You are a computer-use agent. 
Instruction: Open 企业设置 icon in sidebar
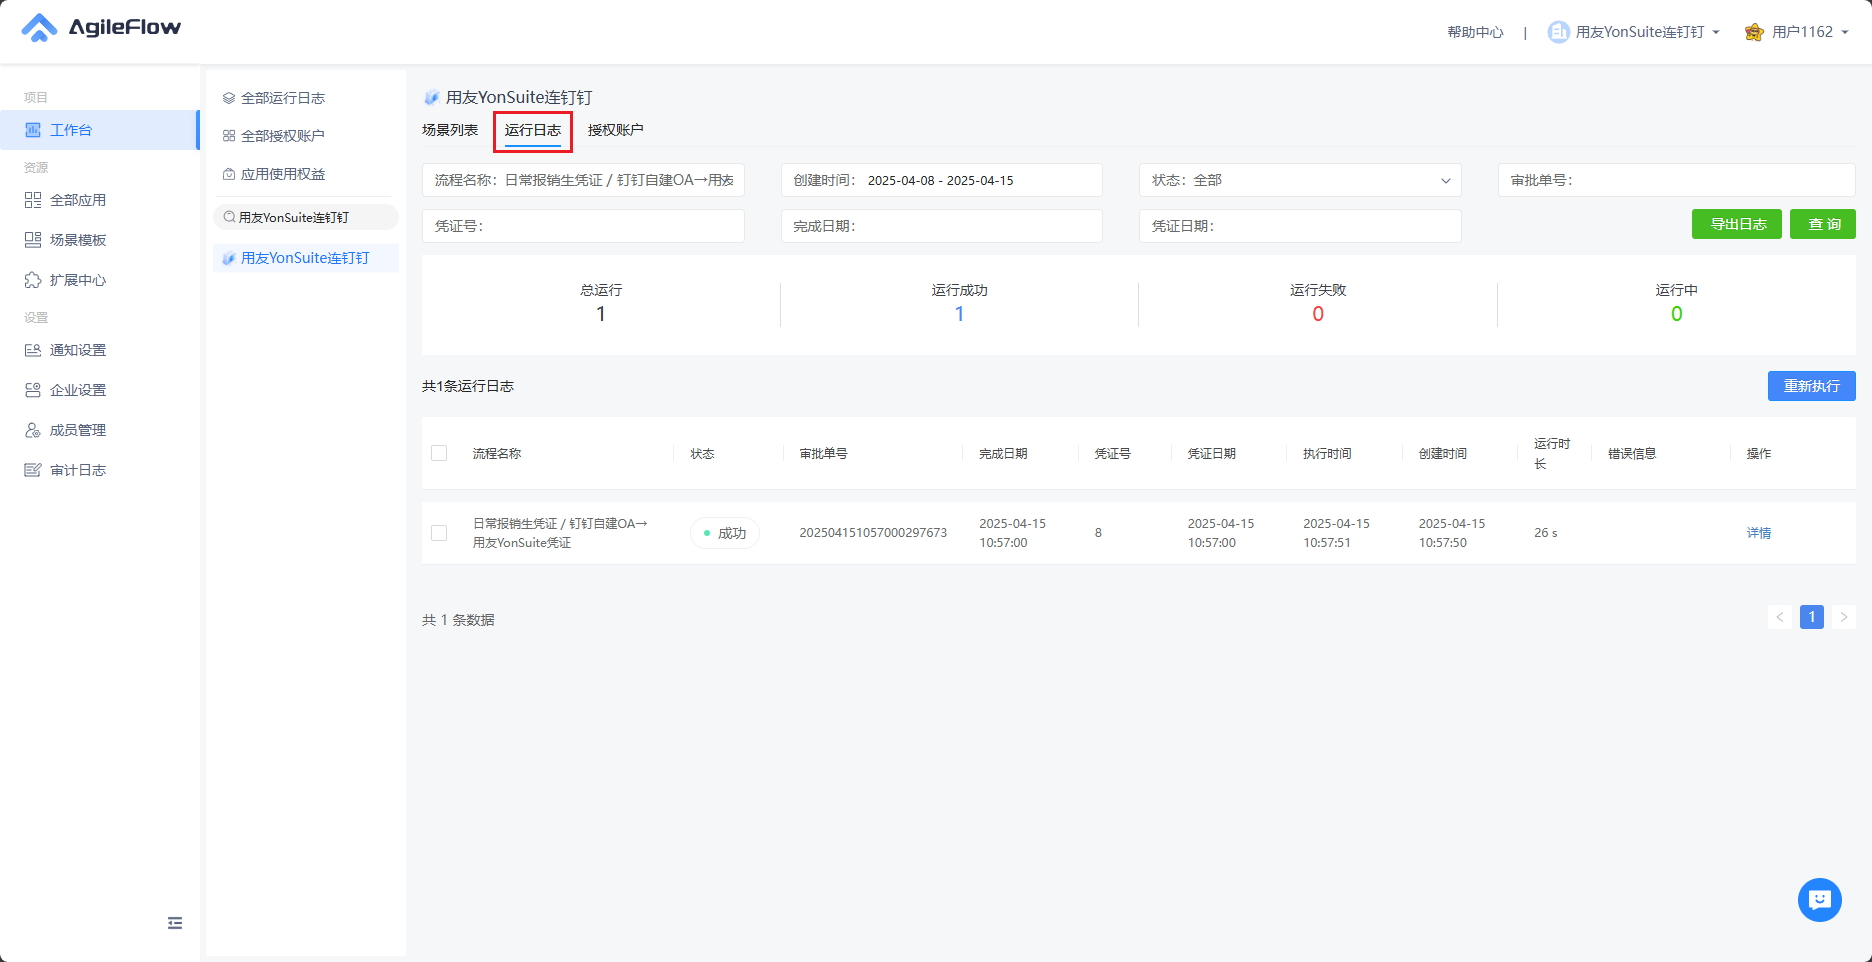click(x=33, y=390)
